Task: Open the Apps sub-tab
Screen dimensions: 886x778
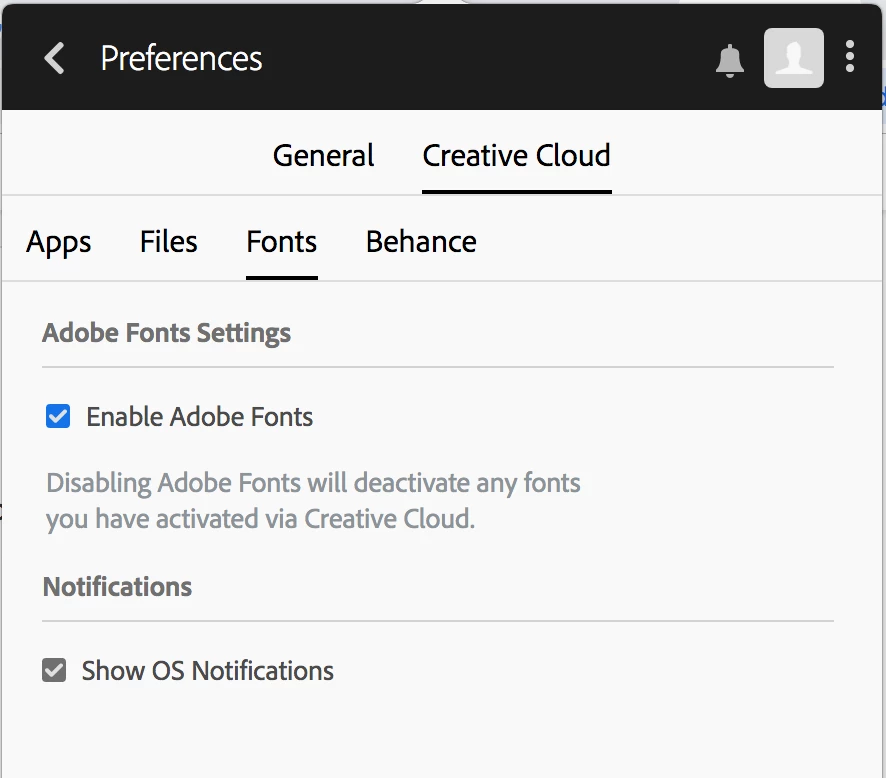Action: 58,243
